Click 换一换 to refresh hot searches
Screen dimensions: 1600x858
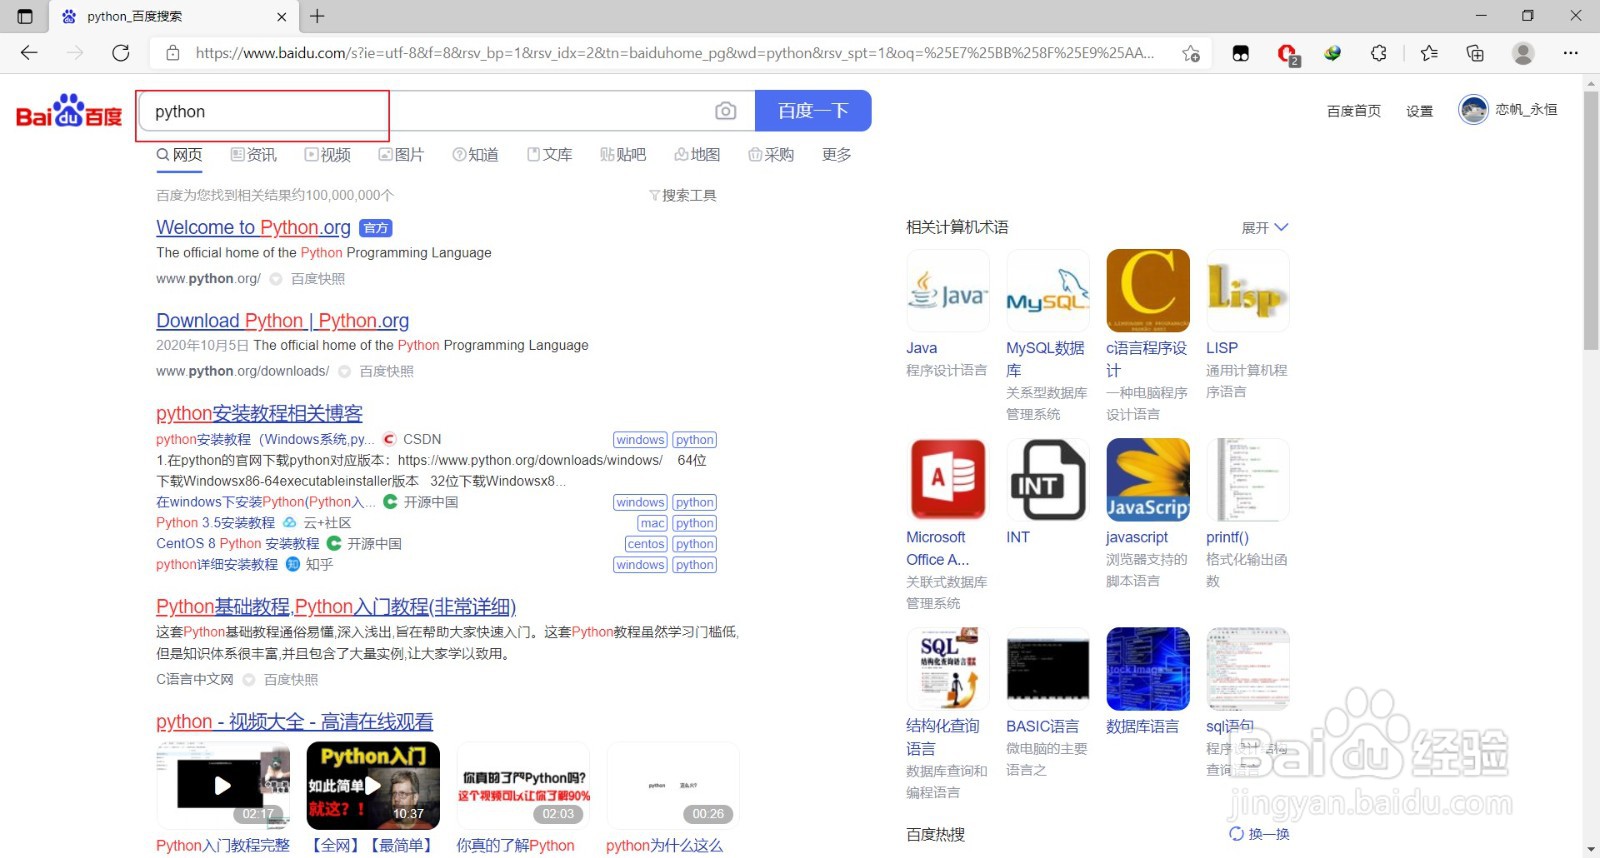(1259, 834)
